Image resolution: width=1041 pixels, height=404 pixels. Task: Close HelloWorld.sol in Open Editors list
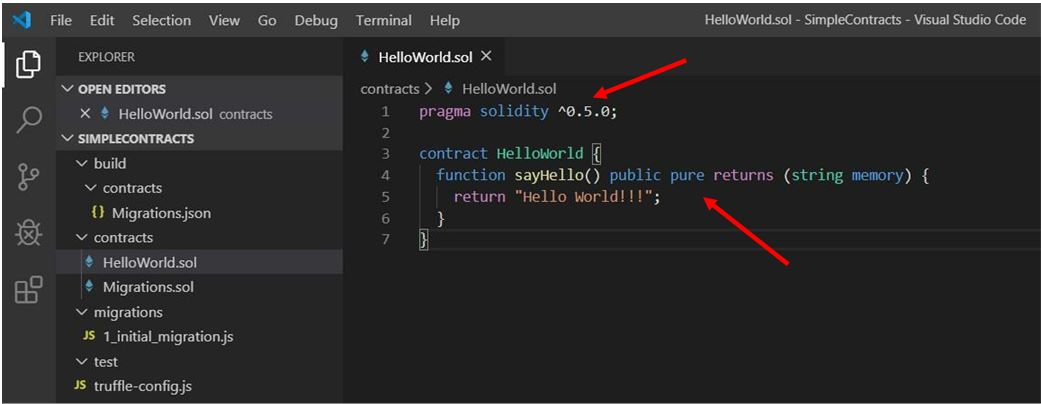click(85, 114)
